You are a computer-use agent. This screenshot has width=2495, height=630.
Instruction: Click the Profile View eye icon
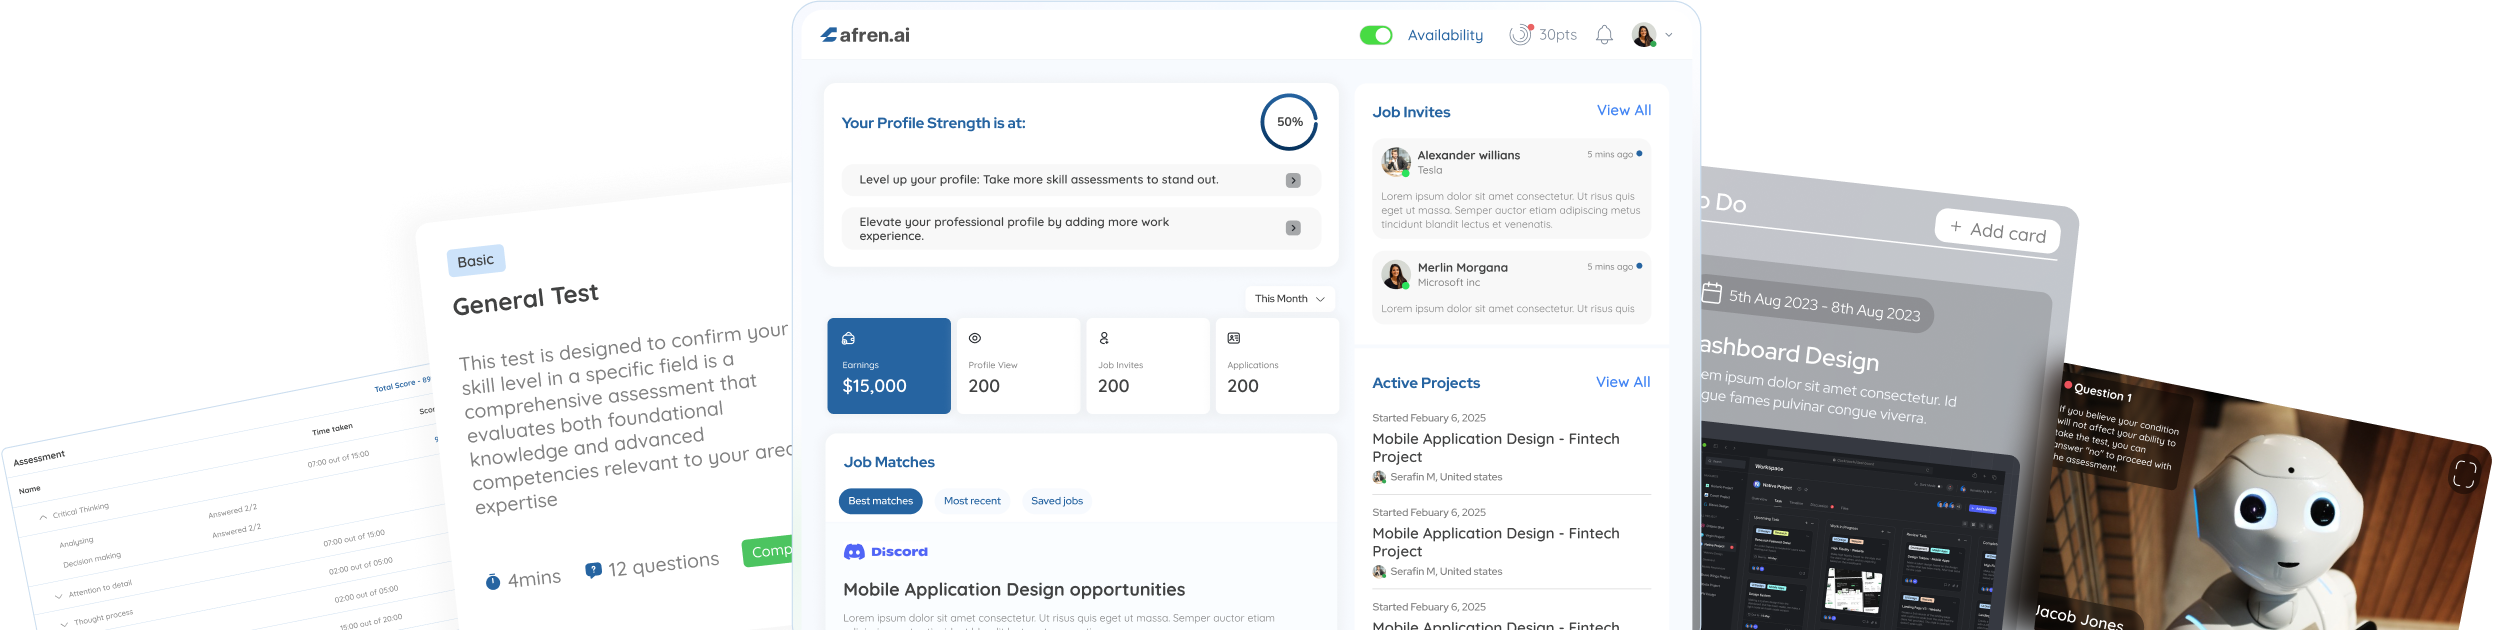point(975,338)
